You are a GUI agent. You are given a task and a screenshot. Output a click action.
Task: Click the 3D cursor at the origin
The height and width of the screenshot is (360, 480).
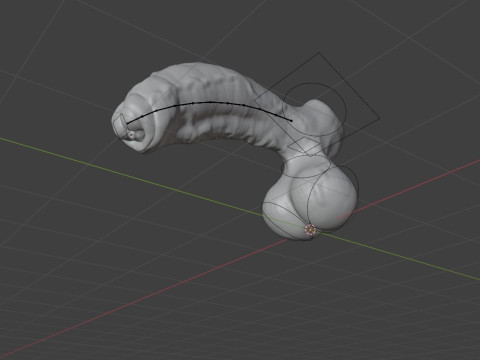310,229
